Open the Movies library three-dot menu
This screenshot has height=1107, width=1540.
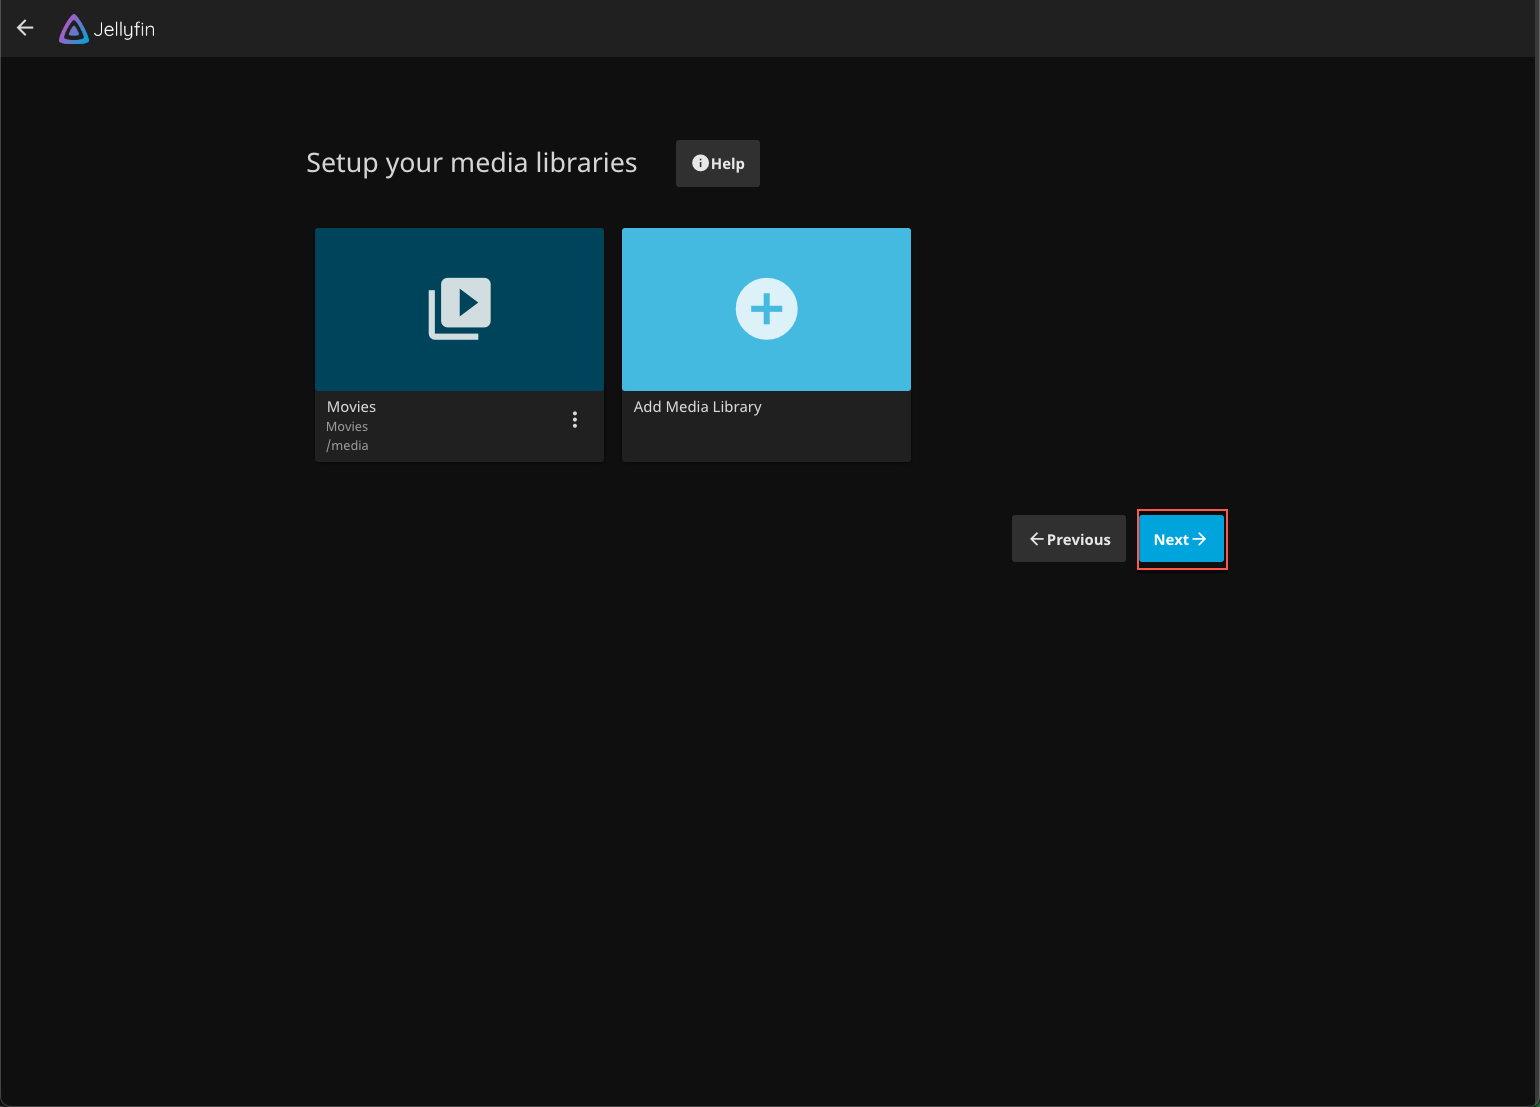click(x=575, y=420)
